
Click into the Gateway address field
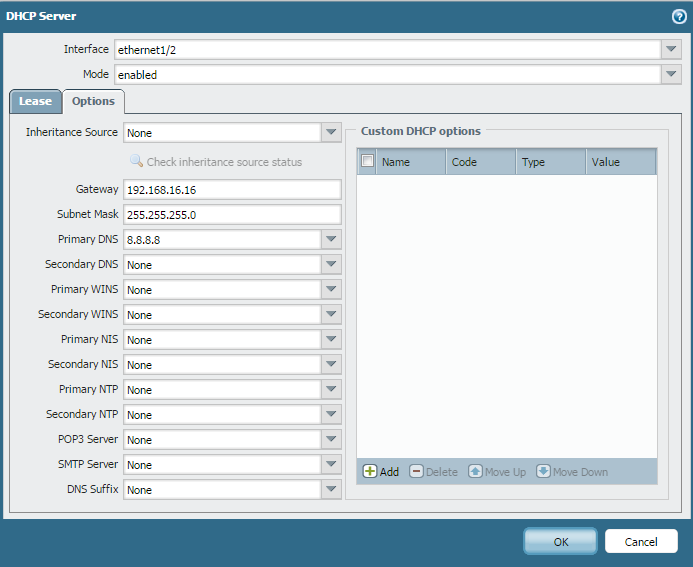232,189
